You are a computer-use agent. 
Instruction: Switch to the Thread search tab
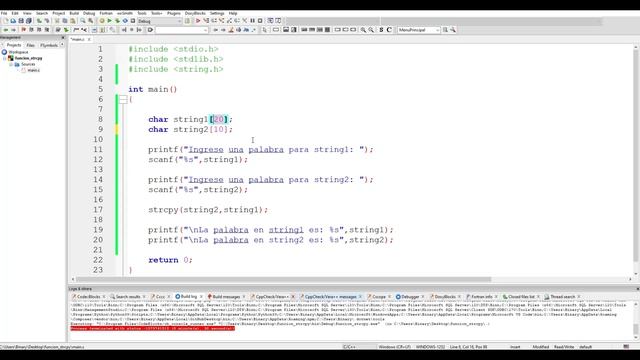(562, 297)
